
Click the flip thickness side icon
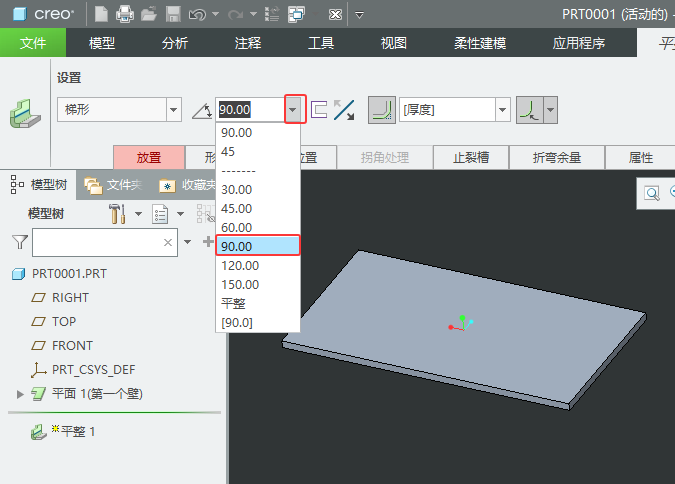(x=319, y=109)
